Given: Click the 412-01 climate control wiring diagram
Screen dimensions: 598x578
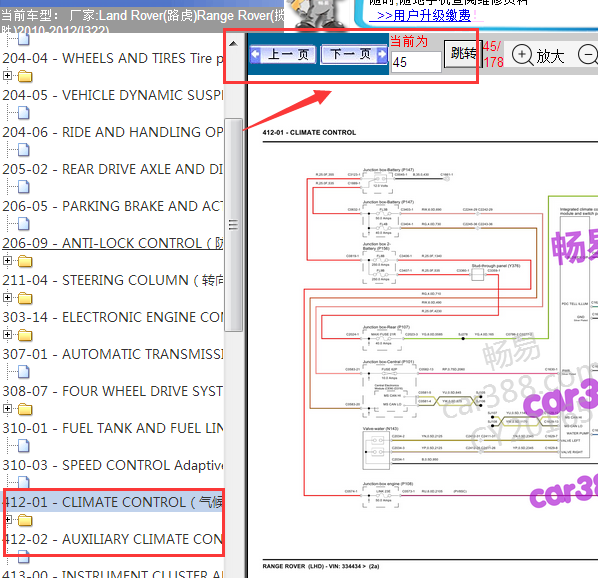Looking at the screenshot, I should pyautogui.click(x=450, y=337).
